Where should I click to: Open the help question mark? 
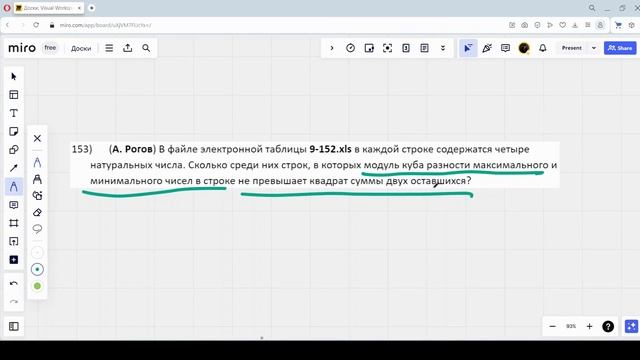click(608, 326)
